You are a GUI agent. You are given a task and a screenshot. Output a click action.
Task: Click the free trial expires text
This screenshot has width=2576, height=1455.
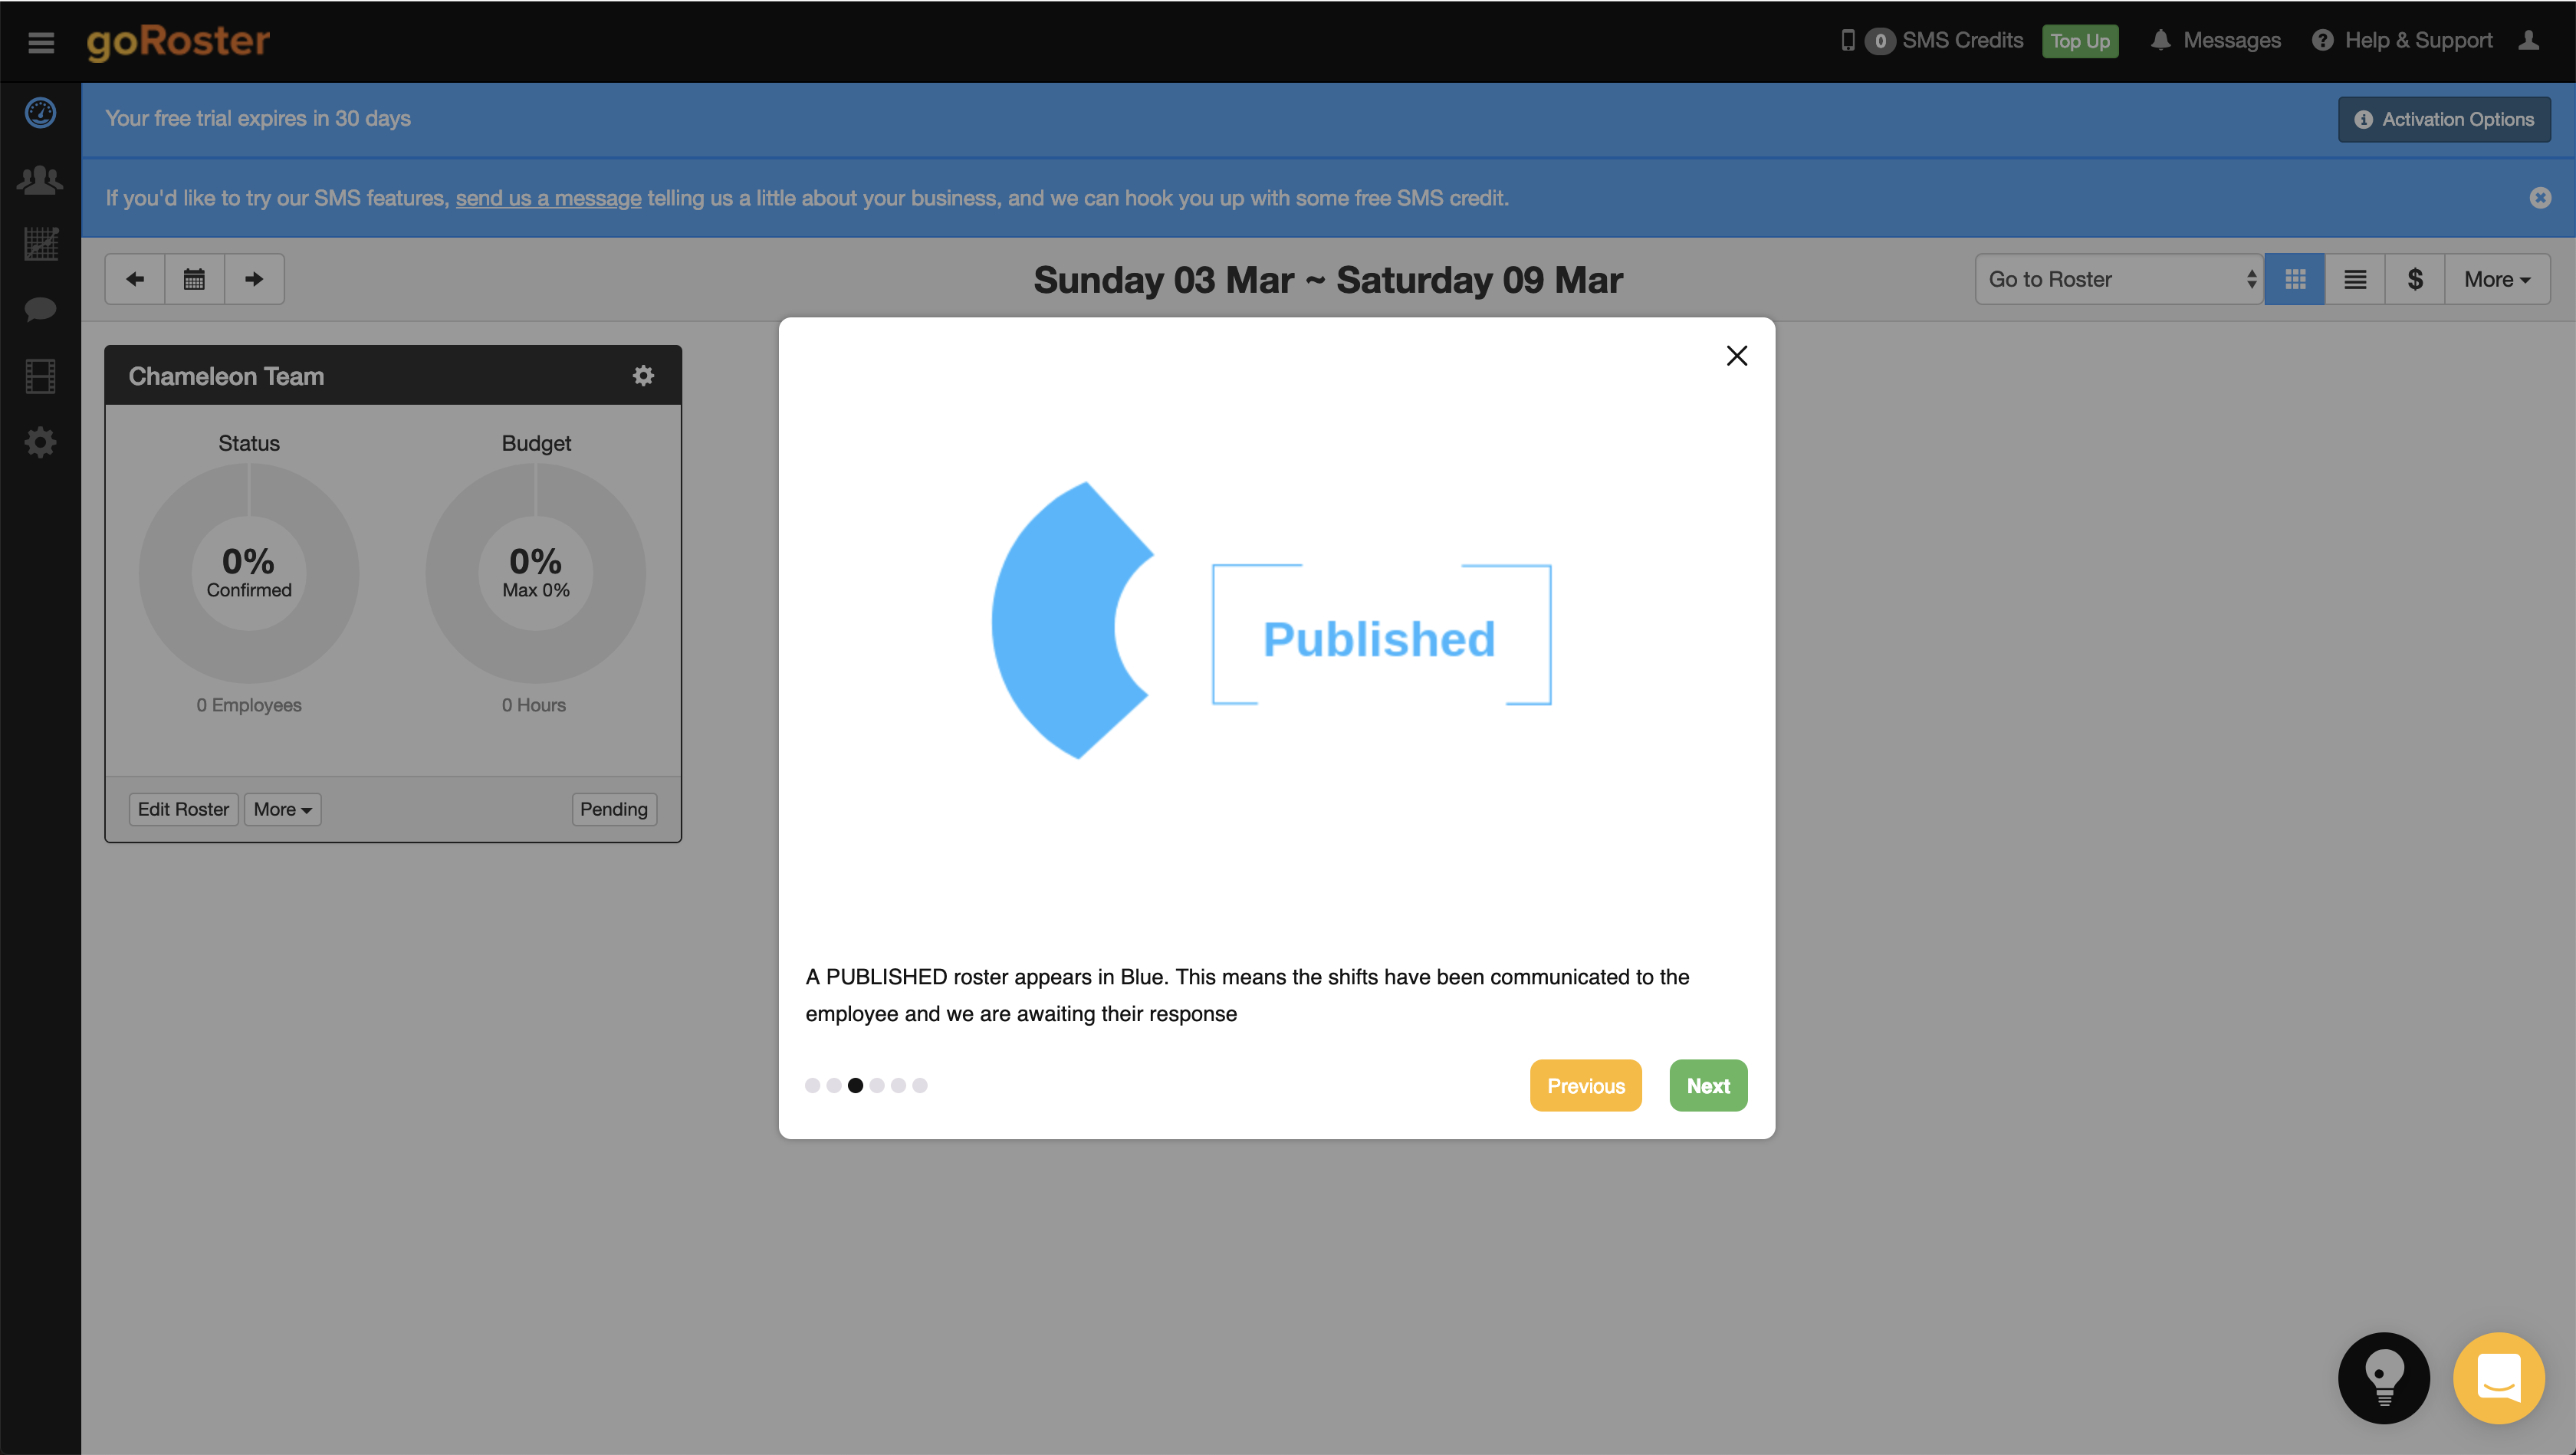pos(258,118)
